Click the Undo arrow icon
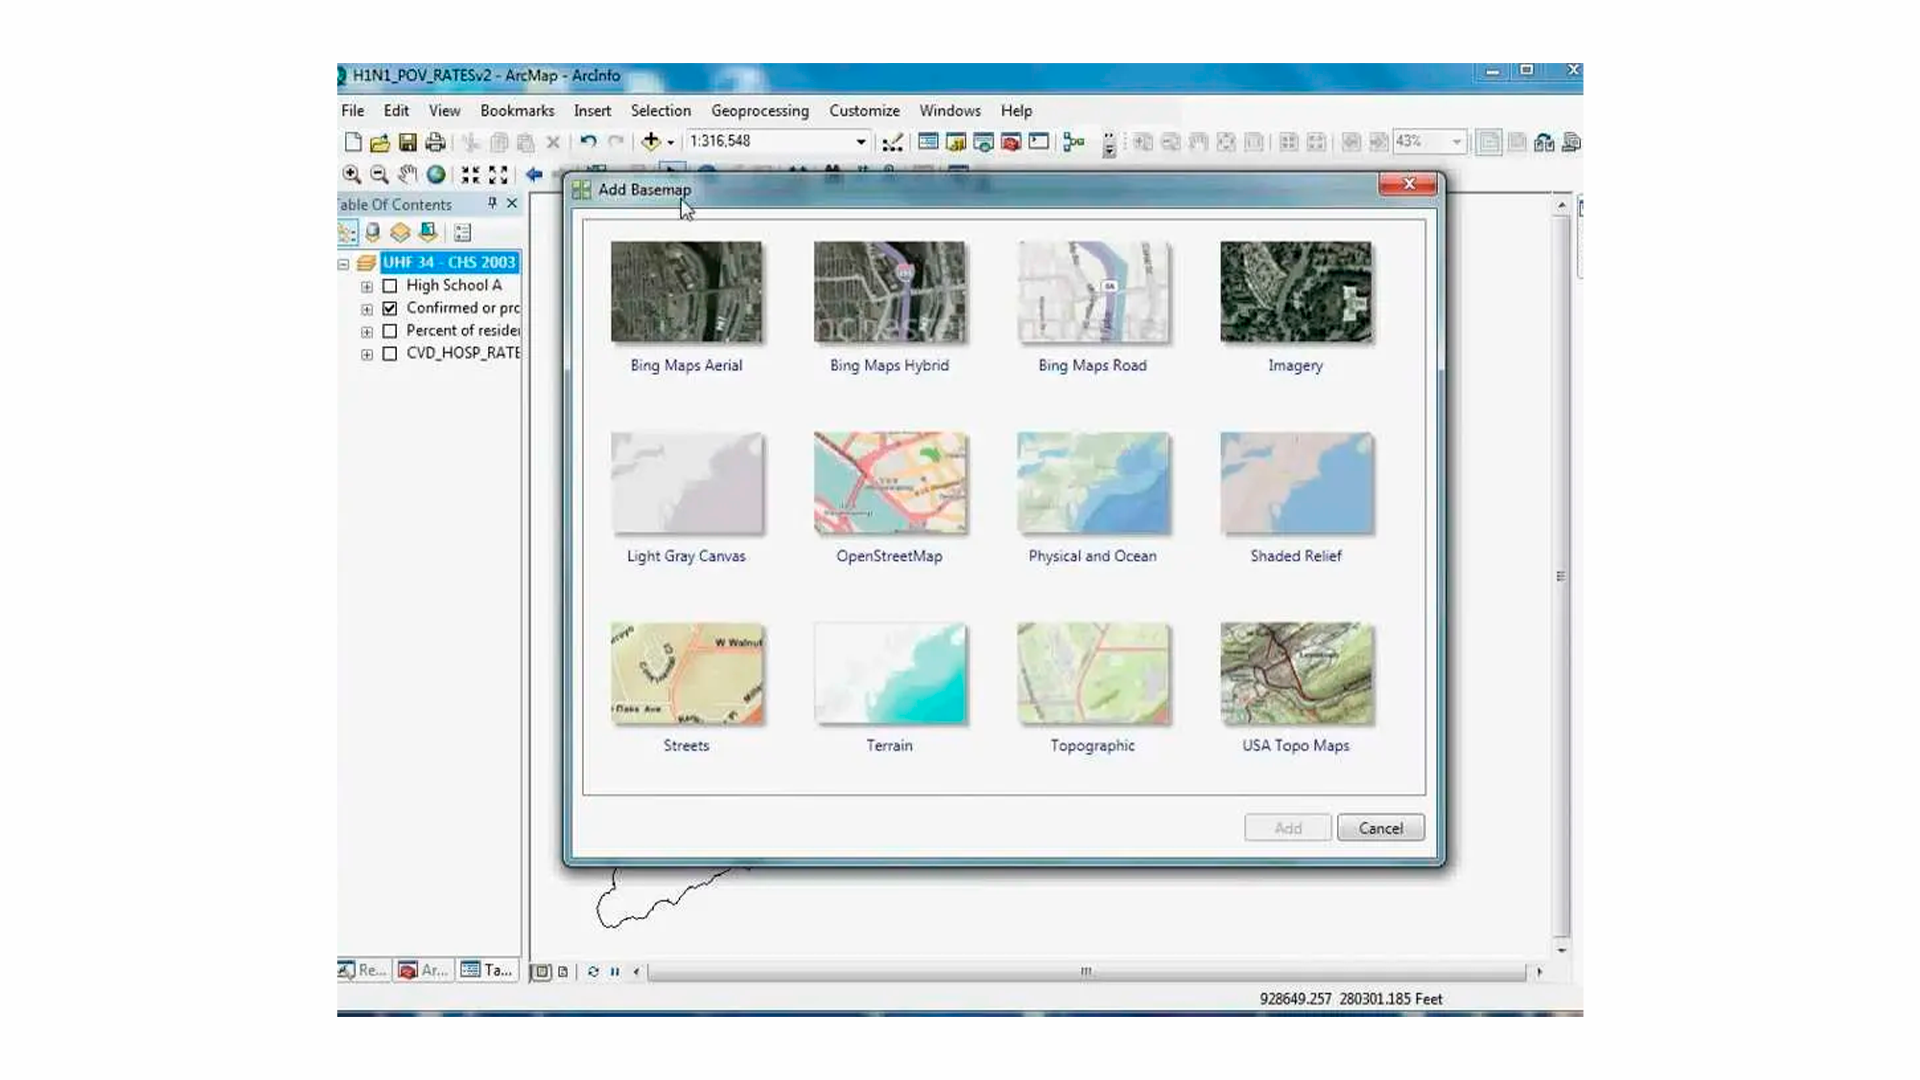The image size is (1920, 1080). point(588,142)
